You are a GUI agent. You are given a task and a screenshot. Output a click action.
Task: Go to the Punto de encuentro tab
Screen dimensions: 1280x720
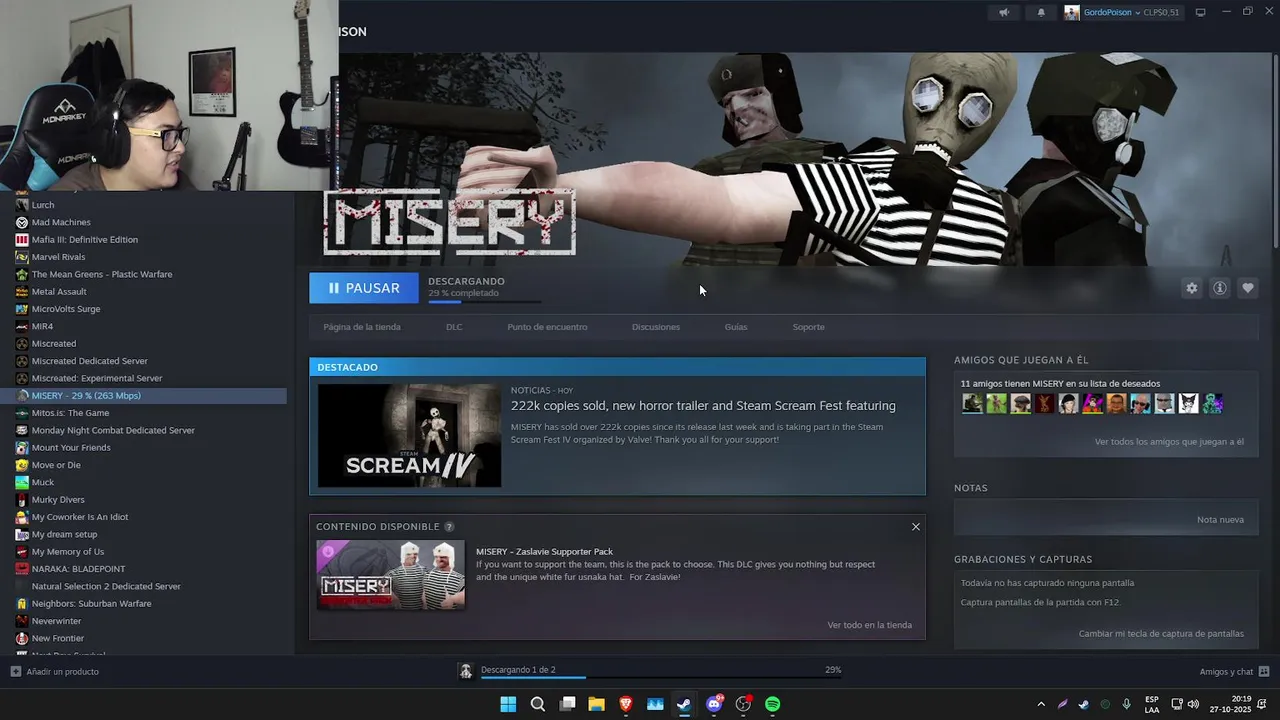tap(547, 327)
